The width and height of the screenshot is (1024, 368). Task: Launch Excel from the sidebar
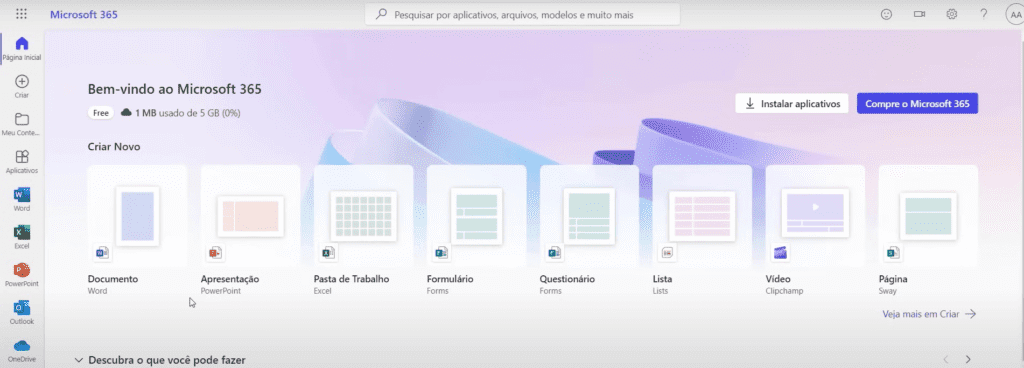[22, 238]
